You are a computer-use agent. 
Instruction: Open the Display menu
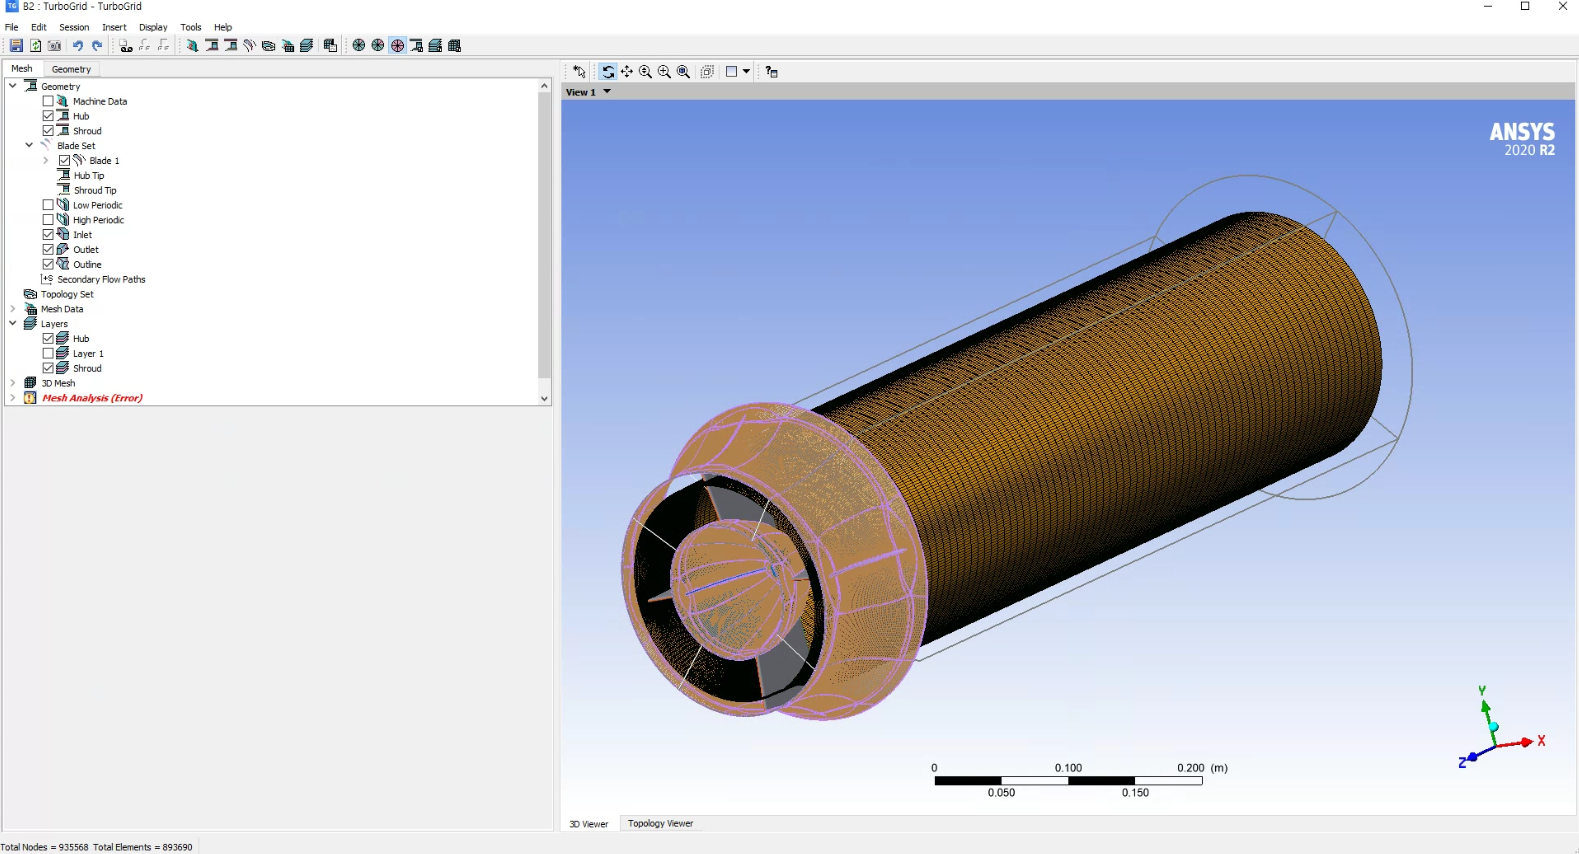coord(153,27)
